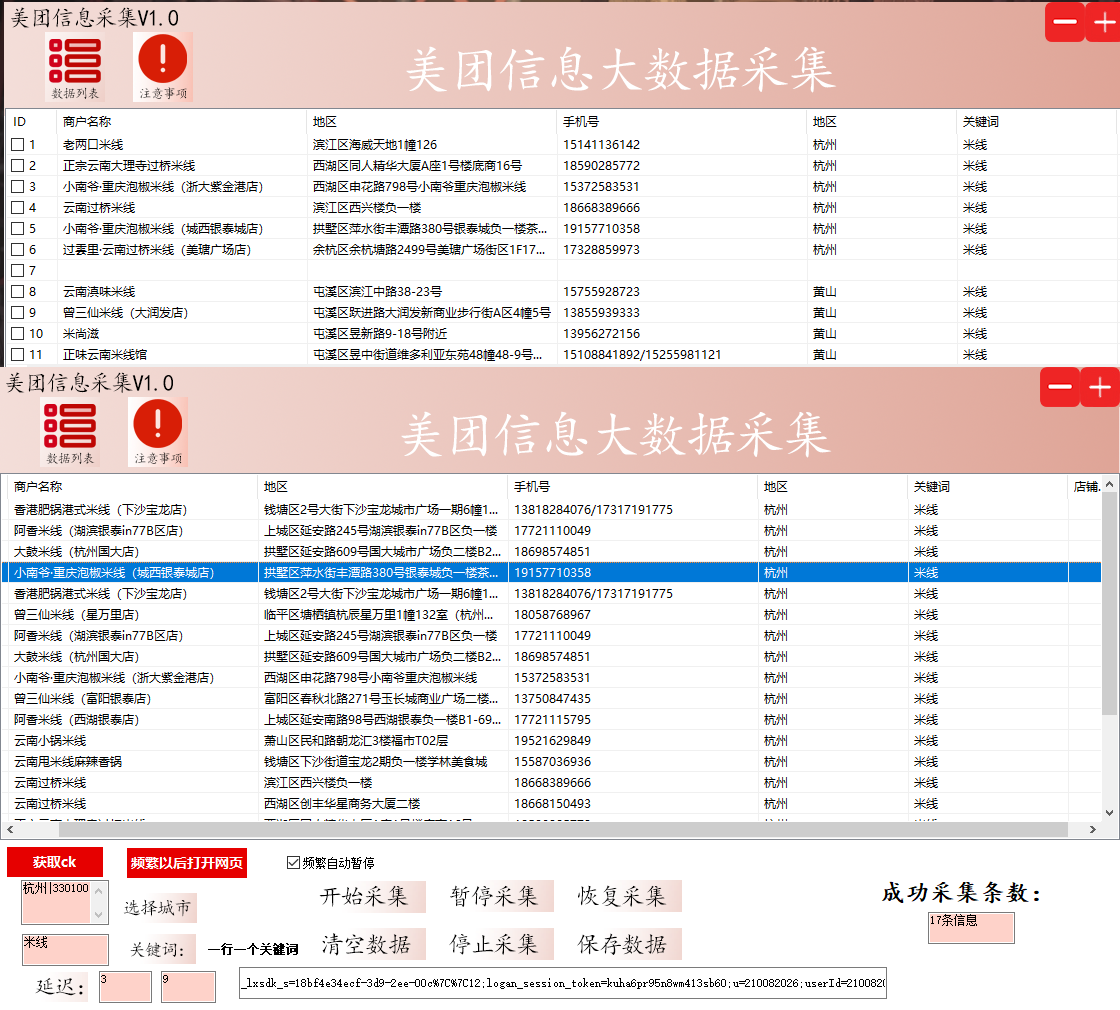Screen dimensions: 1120x1010
Task: Click the 17条信息 result field
Action: tap(971, 928)
